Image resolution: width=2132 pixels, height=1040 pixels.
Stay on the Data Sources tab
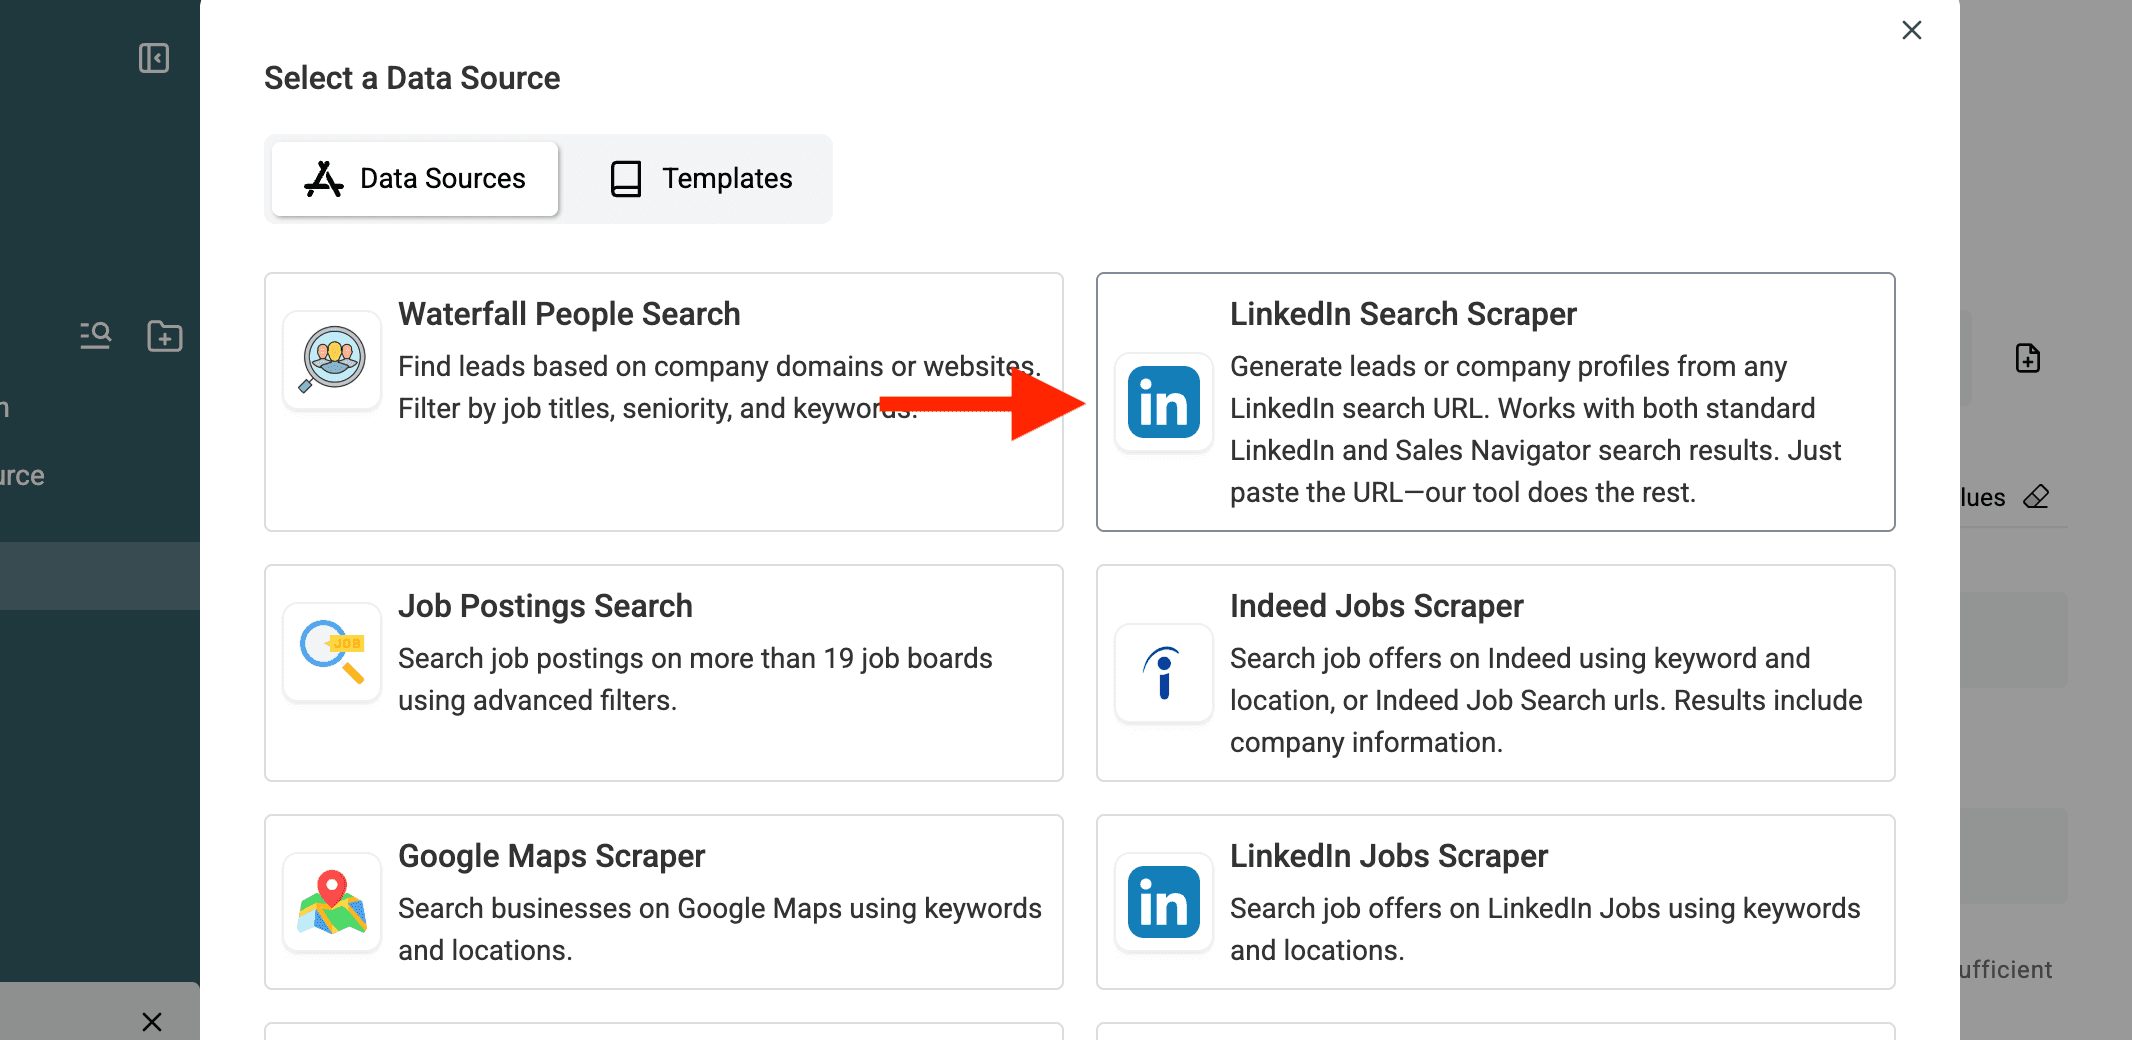414,178
